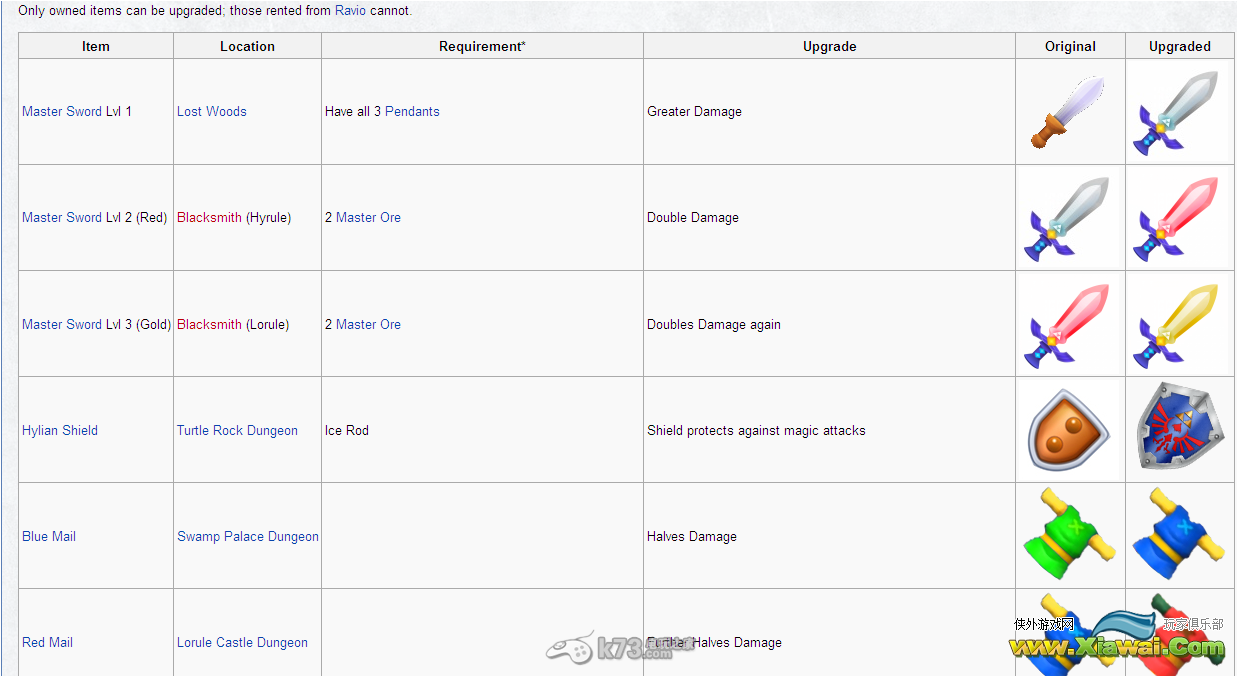Image resolution: width=1237 pixels, height=676 pixels.
Task: Select the "Greater Damage" cell text
Action: (x=694, y=112)
